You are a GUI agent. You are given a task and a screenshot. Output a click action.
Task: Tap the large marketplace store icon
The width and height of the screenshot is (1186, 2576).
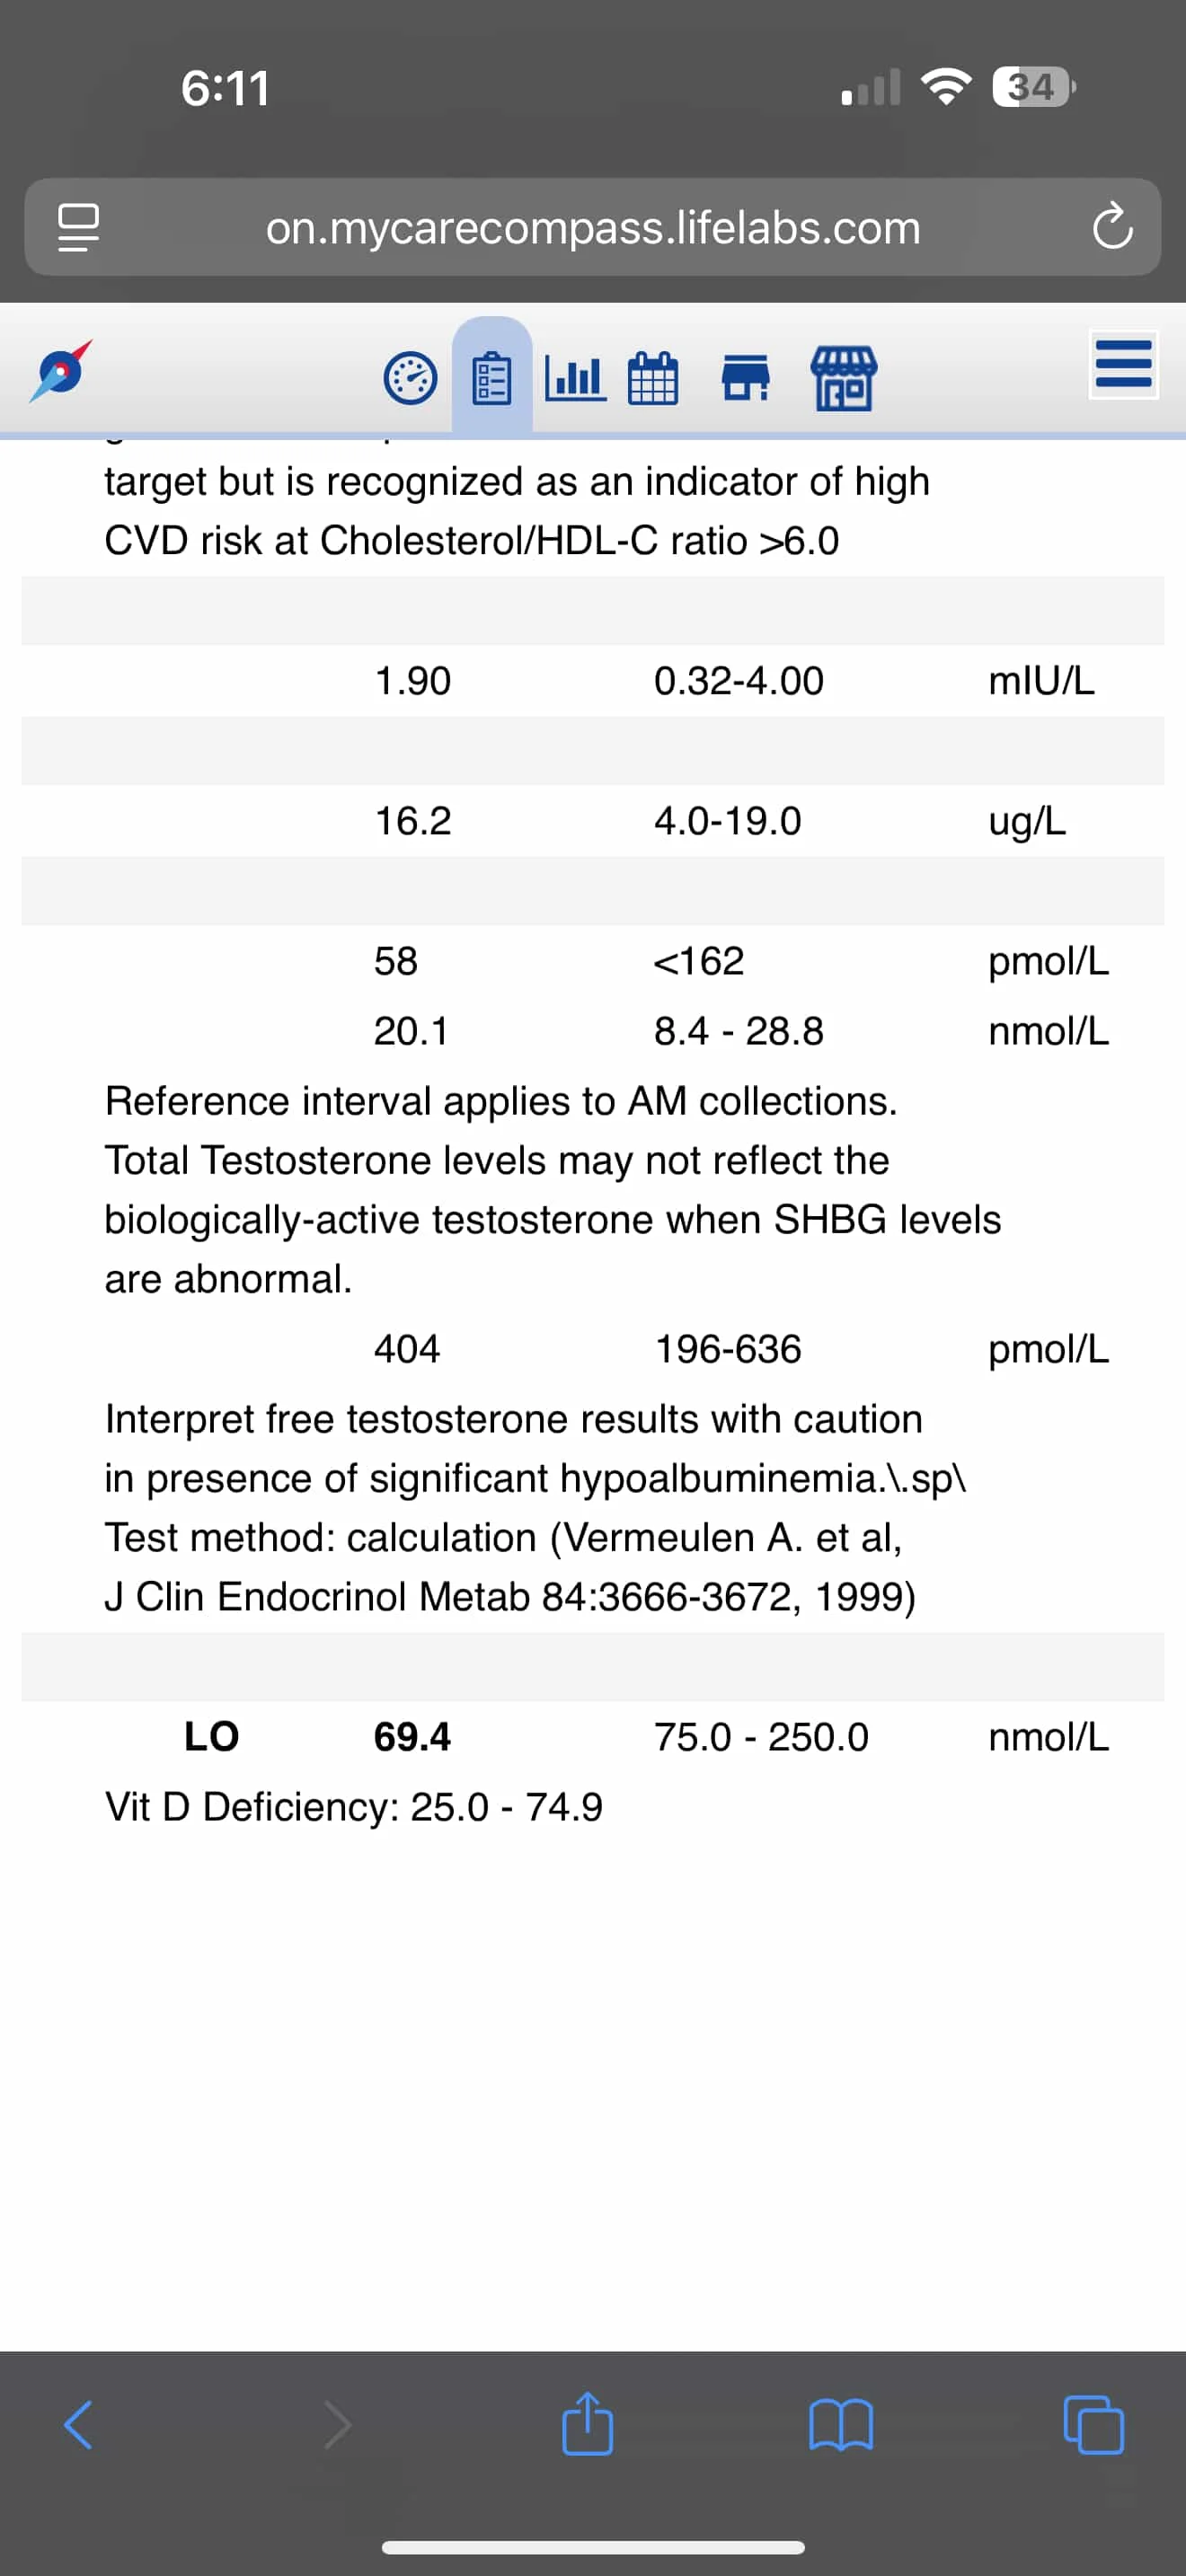pyautogui.click(x=843, y=378)
